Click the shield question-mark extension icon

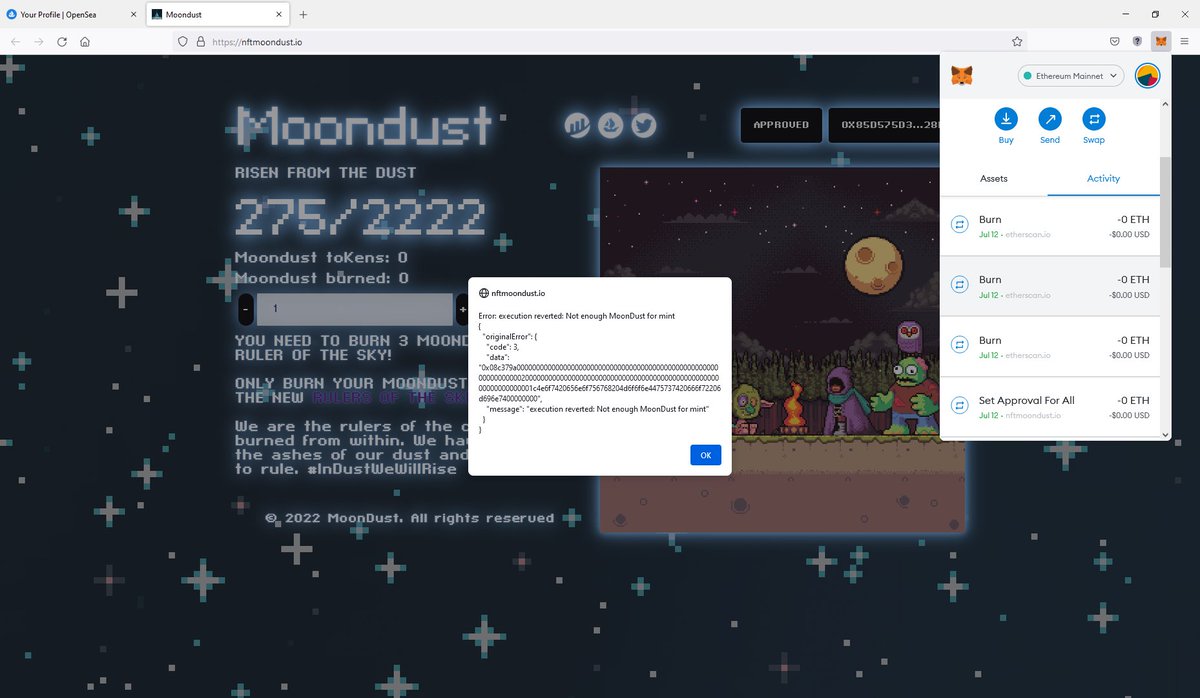coord(1137,42)
